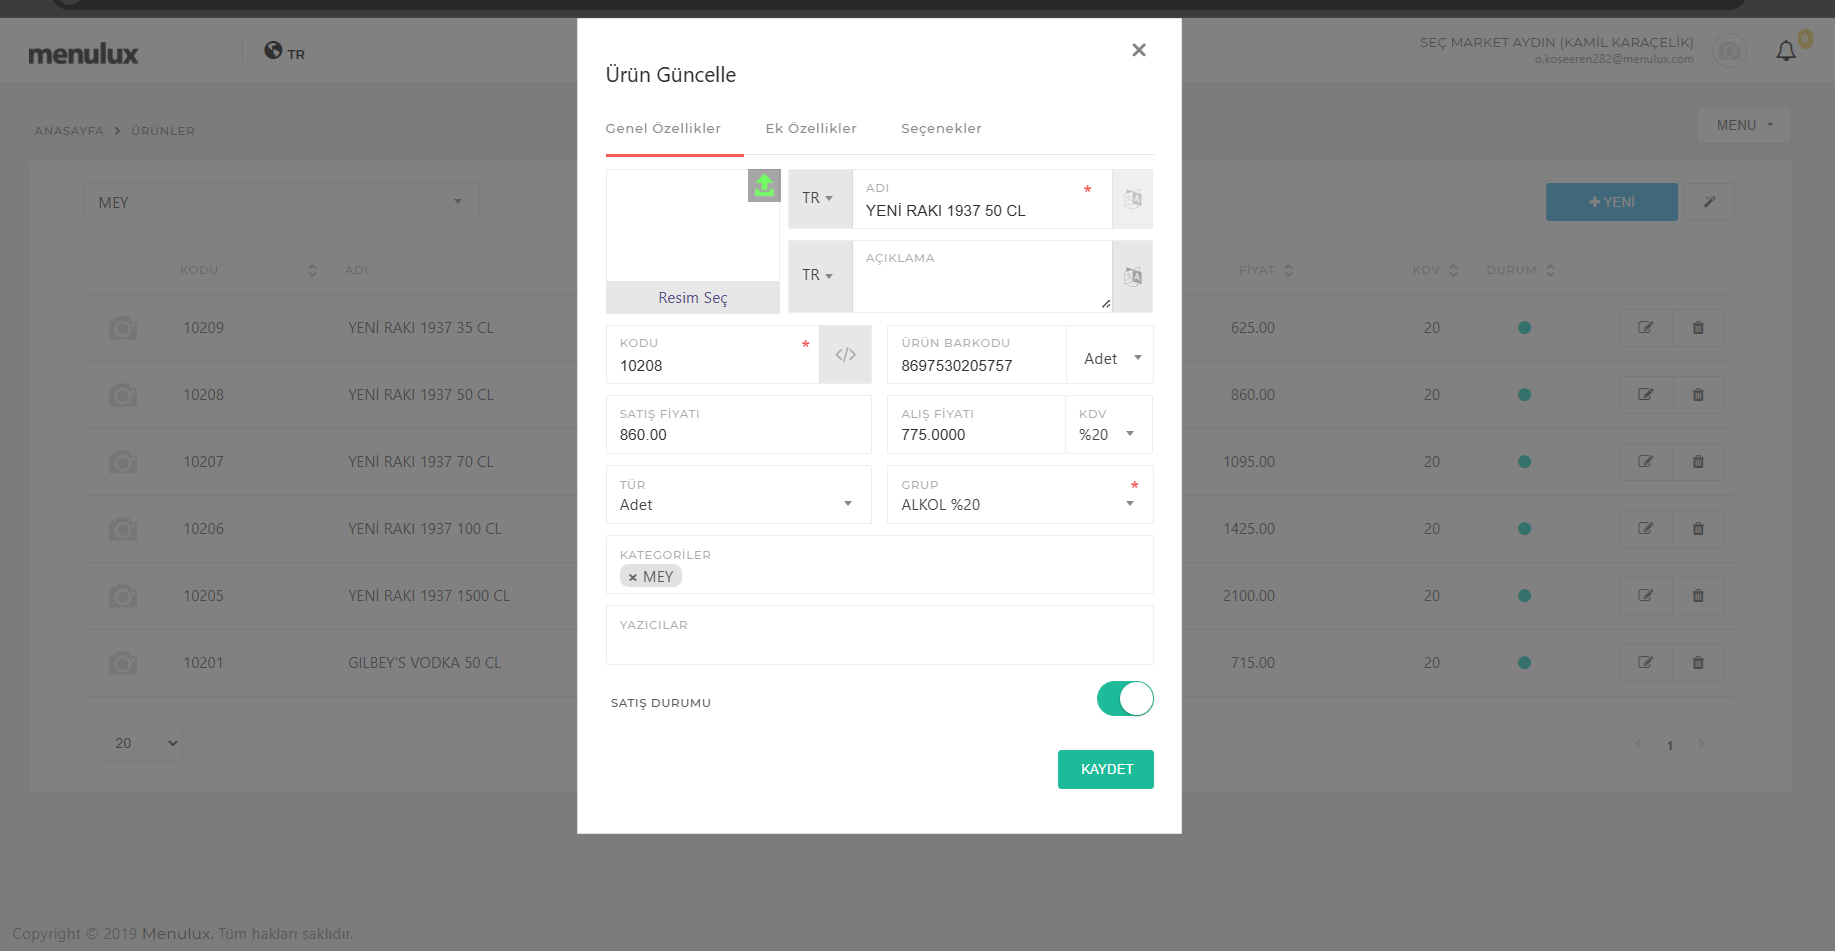Click status dot of row 10209
The image size is (1835, 951).
click(x=1524, y=328)
